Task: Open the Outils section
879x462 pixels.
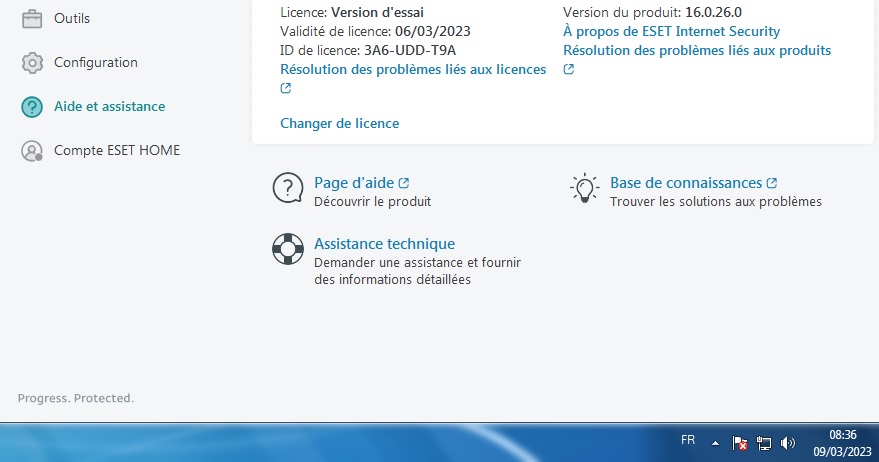Action: [x=72, y=19]
